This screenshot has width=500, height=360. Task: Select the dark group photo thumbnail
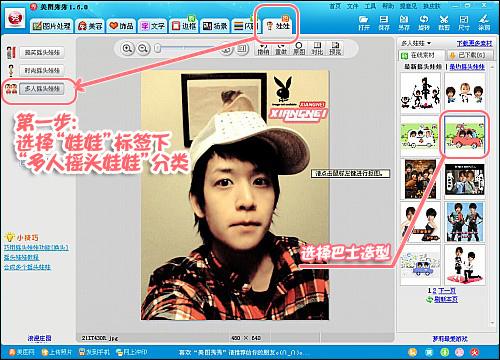click(x=421, y=179)
